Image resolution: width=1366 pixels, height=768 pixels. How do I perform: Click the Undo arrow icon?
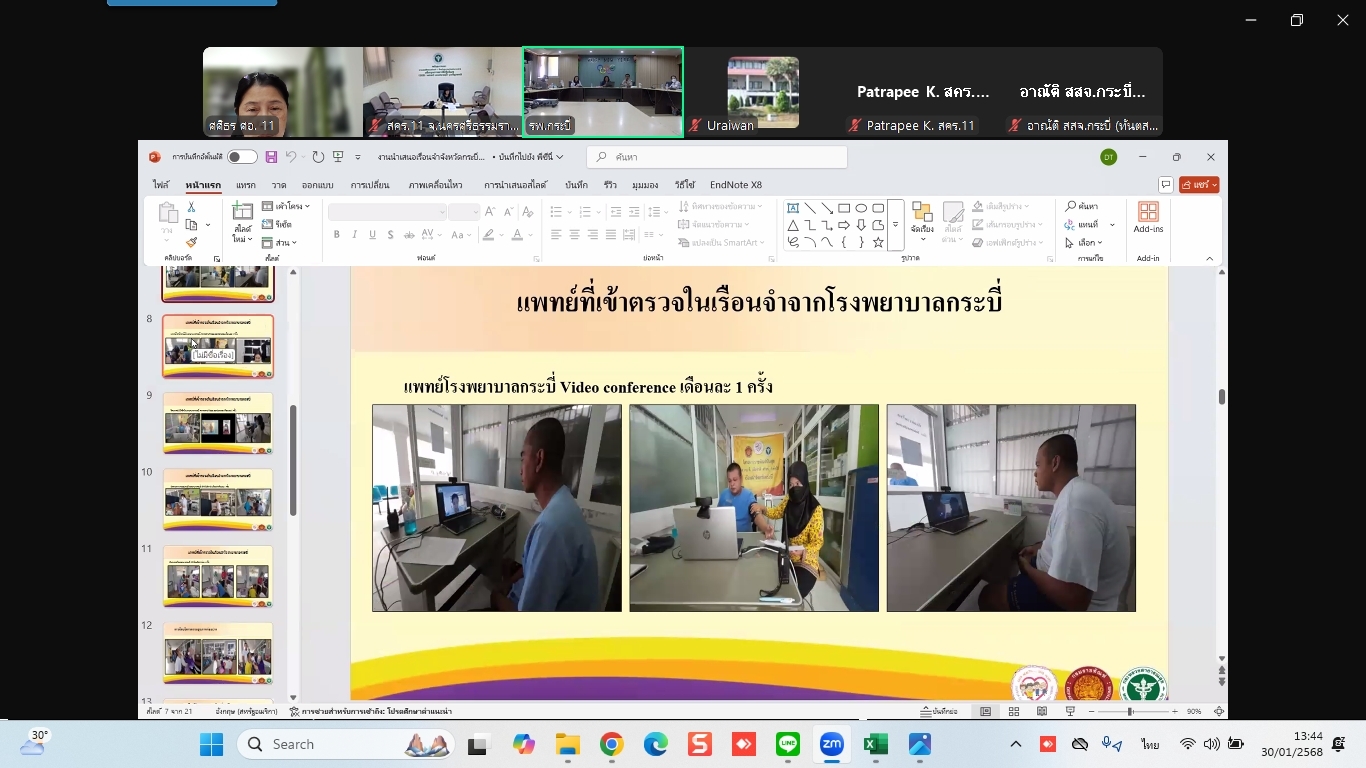[291, 157]
